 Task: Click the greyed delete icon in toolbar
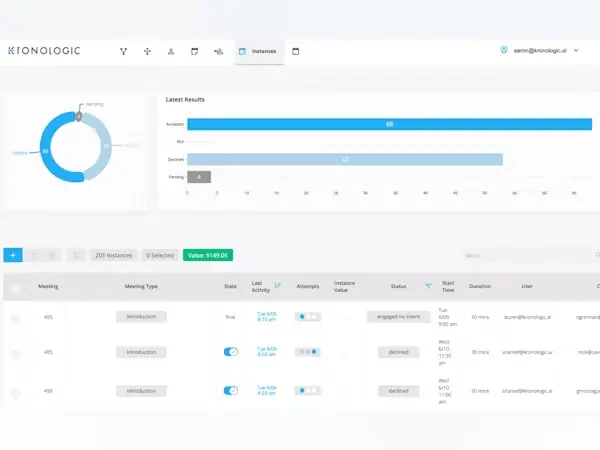point(52,255)
